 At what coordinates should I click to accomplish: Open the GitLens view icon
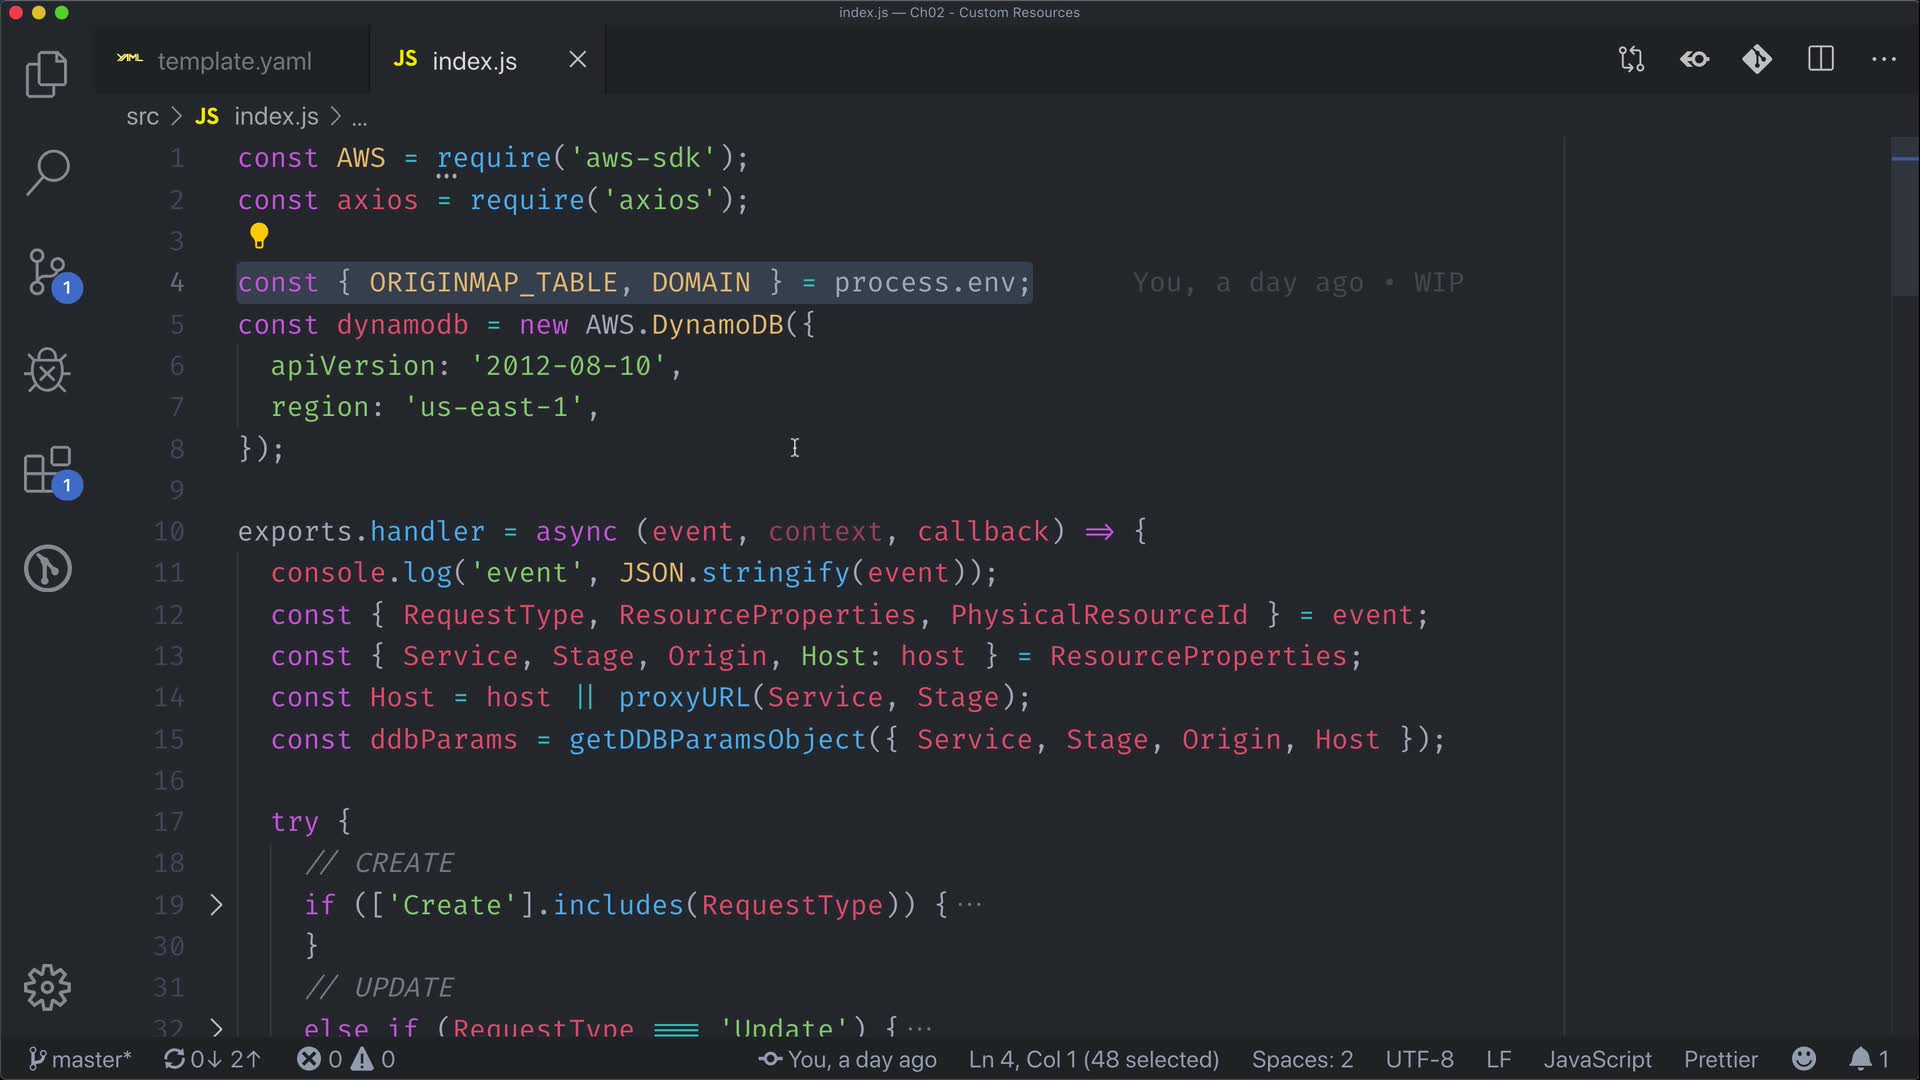pyautogui.click(x=46, y=569)
